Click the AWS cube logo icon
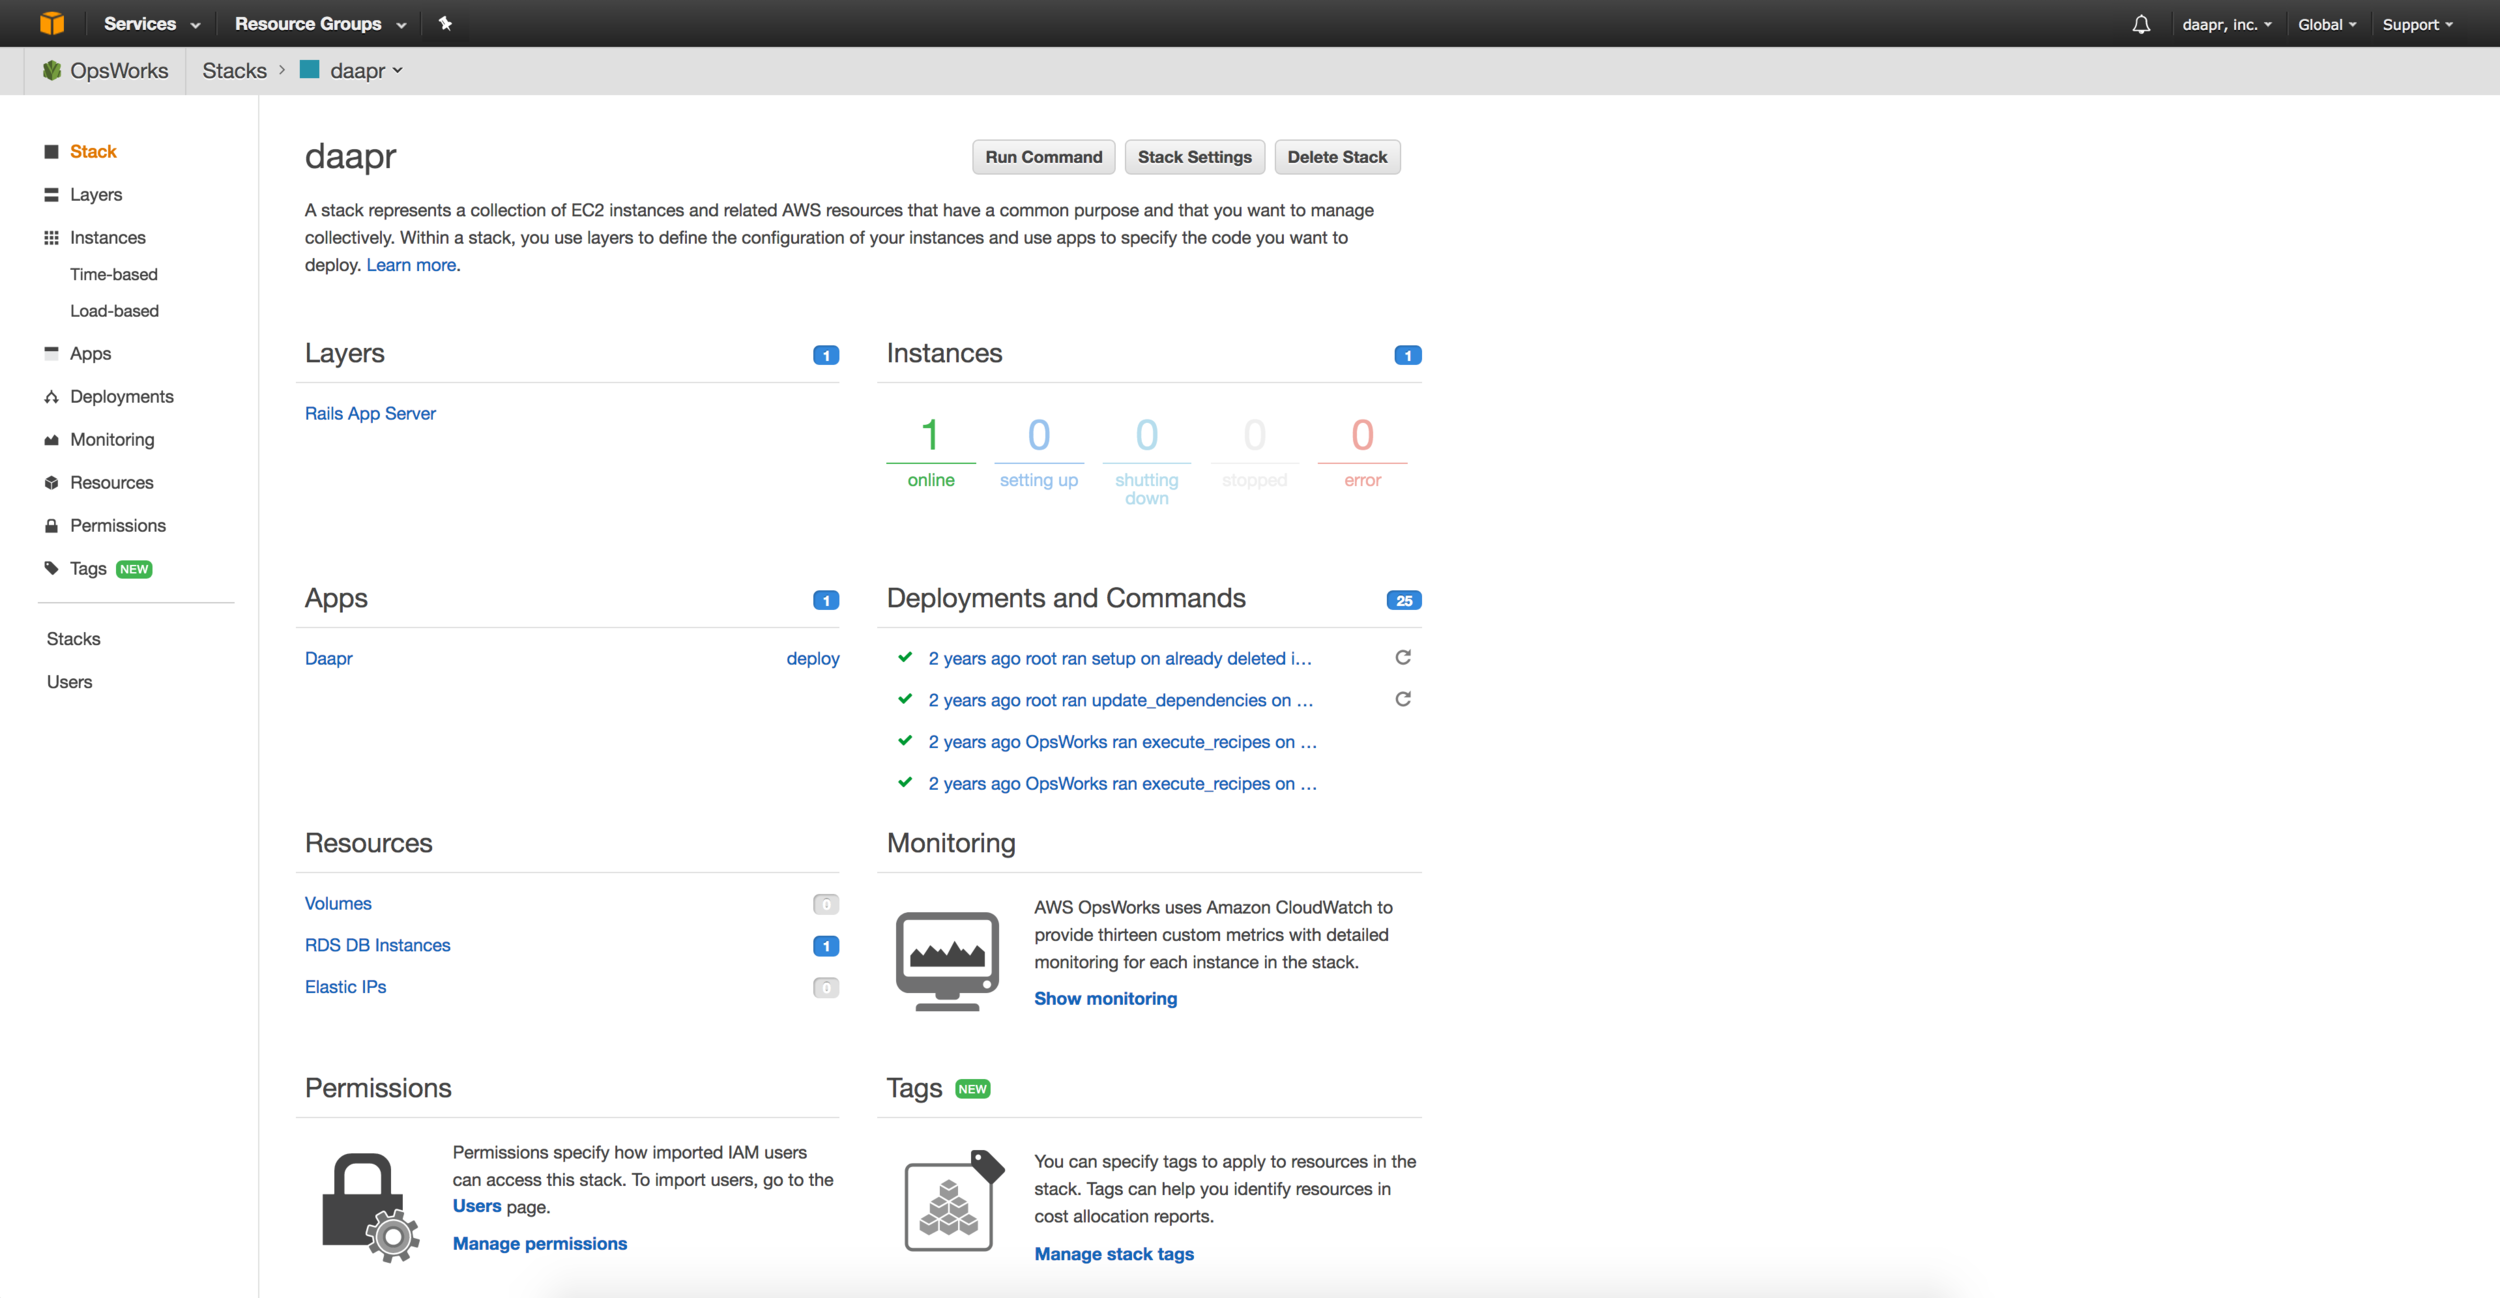 [52, 23]
